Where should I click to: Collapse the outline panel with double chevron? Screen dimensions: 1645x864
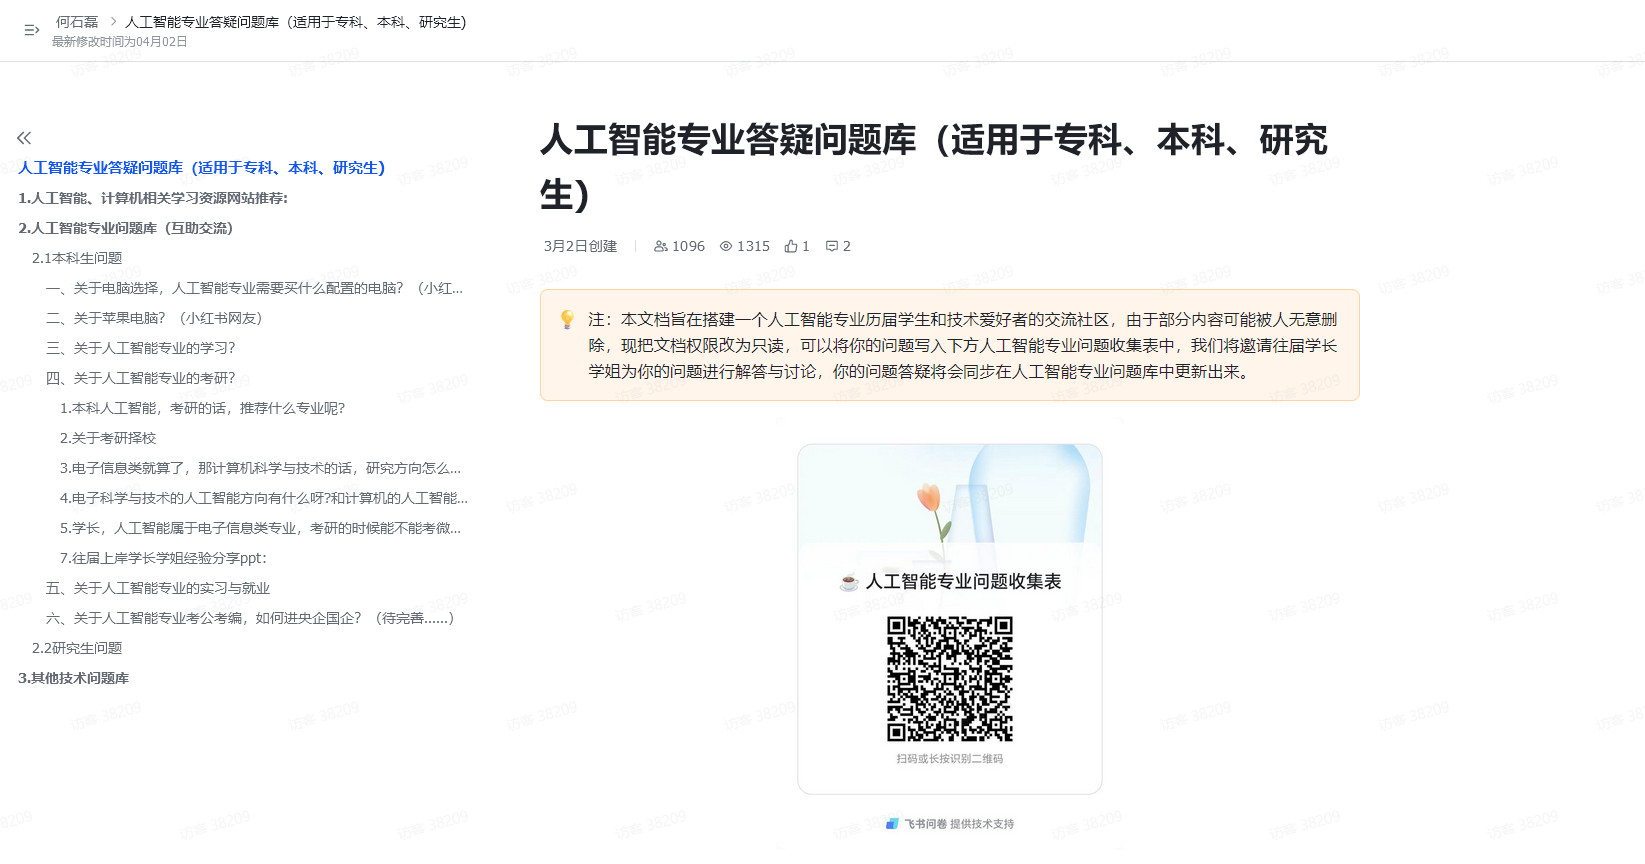24,138
